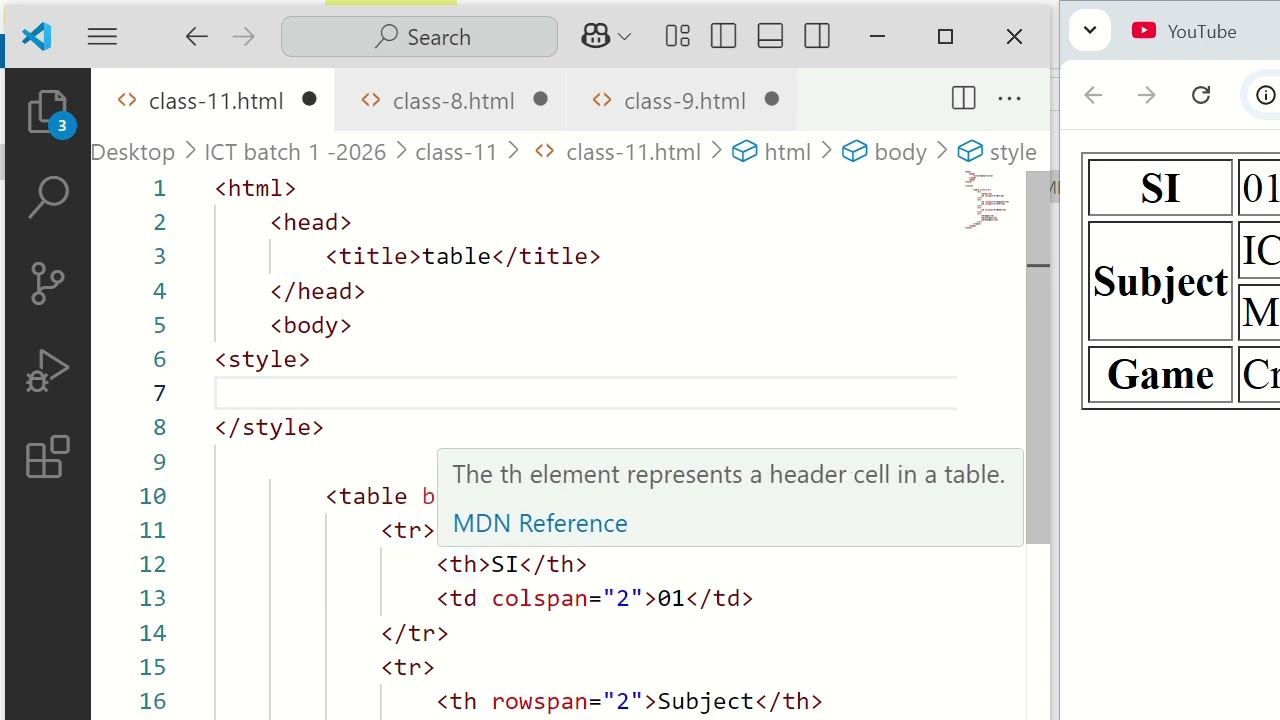The height and width of the screenshot is (720, 1280).
Task: Close class-11.html via its unsaved dot
Action: coord(309,99)
